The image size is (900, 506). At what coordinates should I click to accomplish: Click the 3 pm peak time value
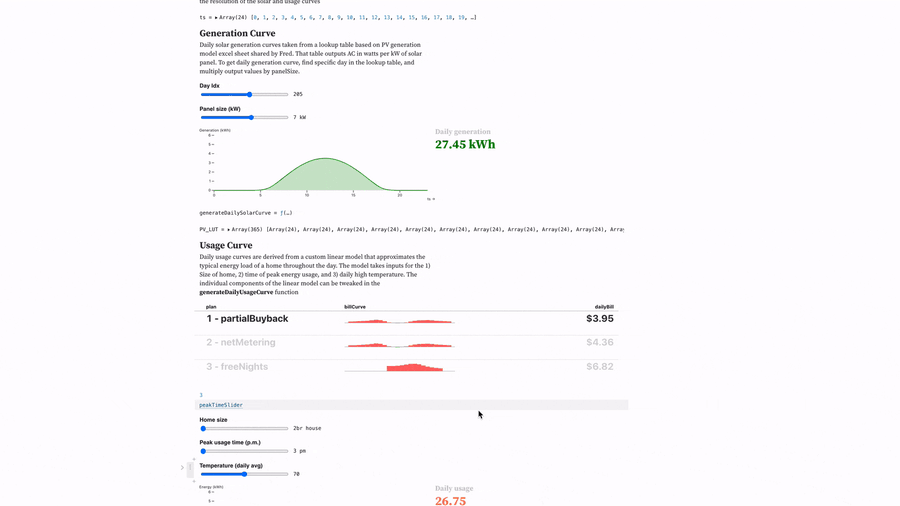point(300,451)
